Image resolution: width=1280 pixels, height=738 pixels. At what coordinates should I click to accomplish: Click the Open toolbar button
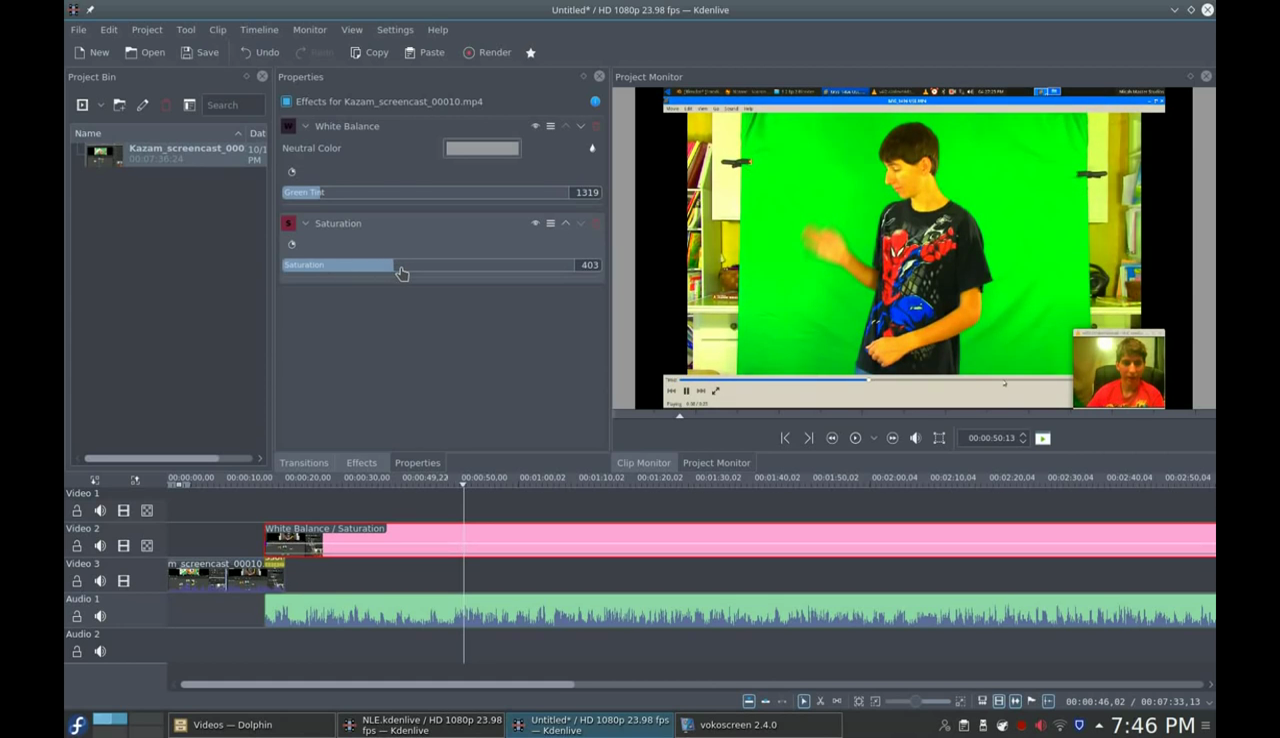145,52
